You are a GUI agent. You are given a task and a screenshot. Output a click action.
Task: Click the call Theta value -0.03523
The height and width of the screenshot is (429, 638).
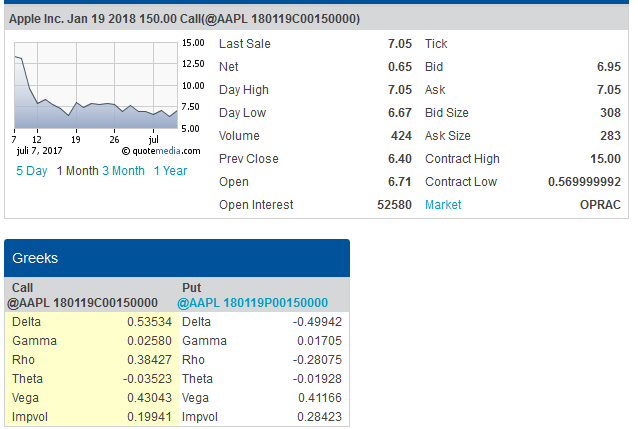point(147,379)
